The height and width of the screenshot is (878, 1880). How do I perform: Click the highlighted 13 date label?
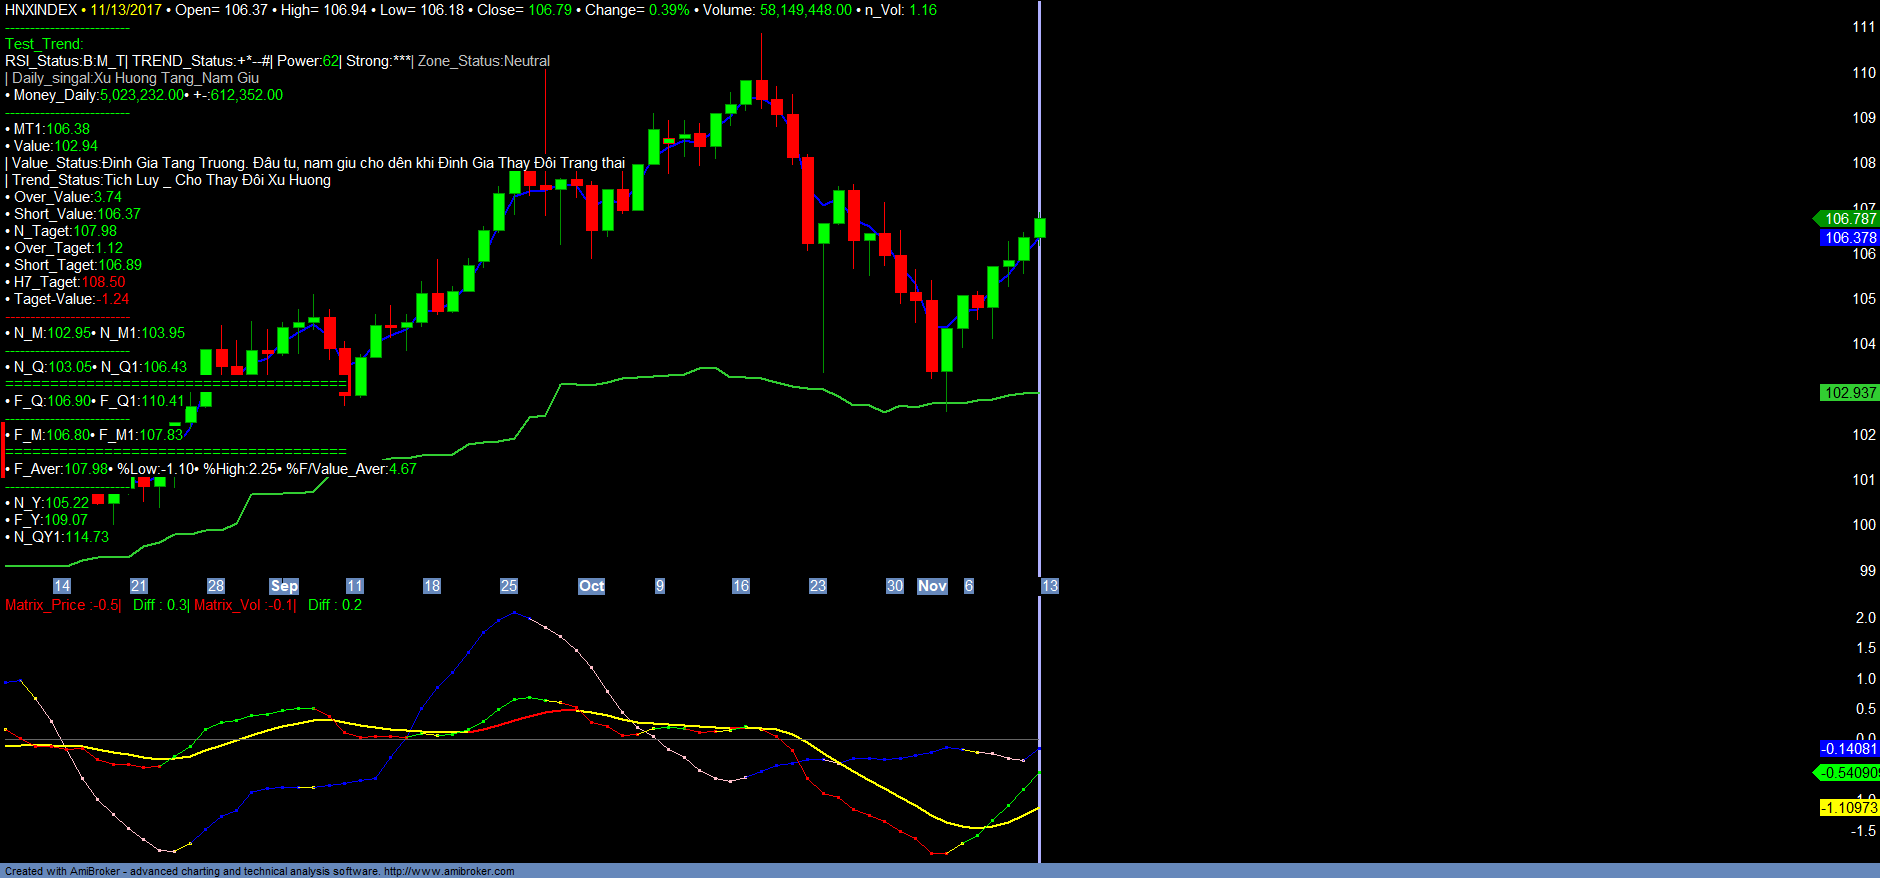pyautogui.click(x=1049, y=586)
